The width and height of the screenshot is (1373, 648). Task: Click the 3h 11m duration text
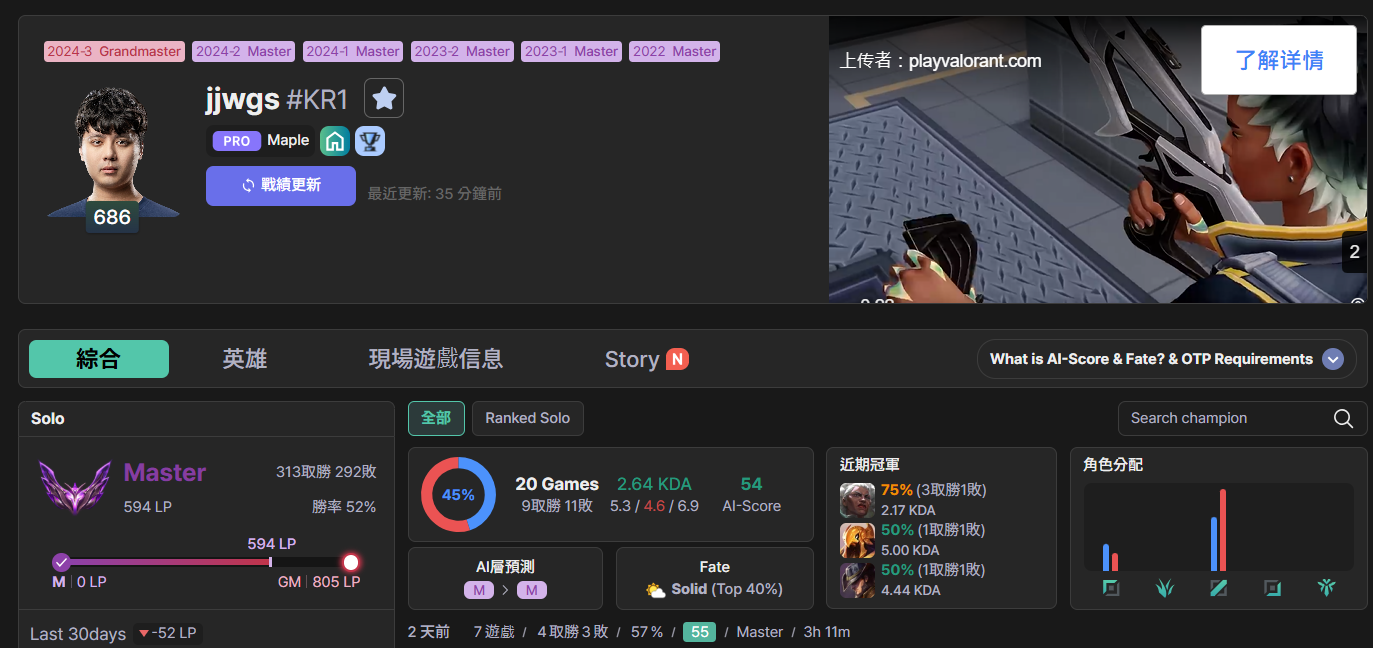coord(827,632)
